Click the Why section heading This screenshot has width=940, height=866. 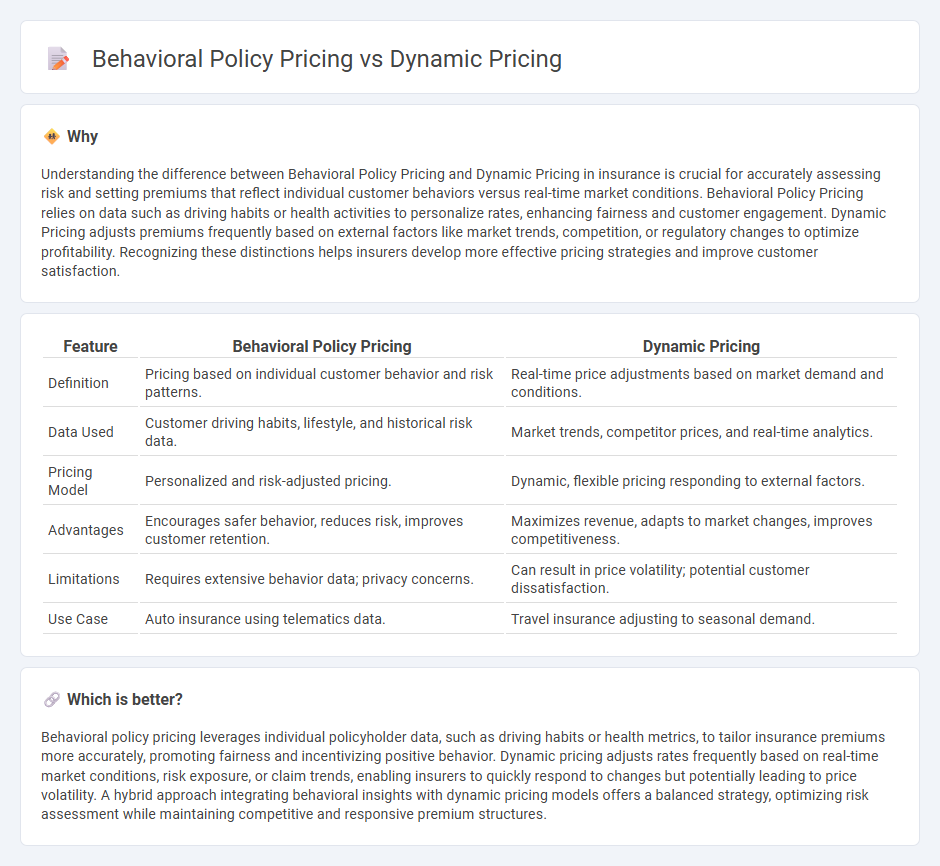click(82, 137)
